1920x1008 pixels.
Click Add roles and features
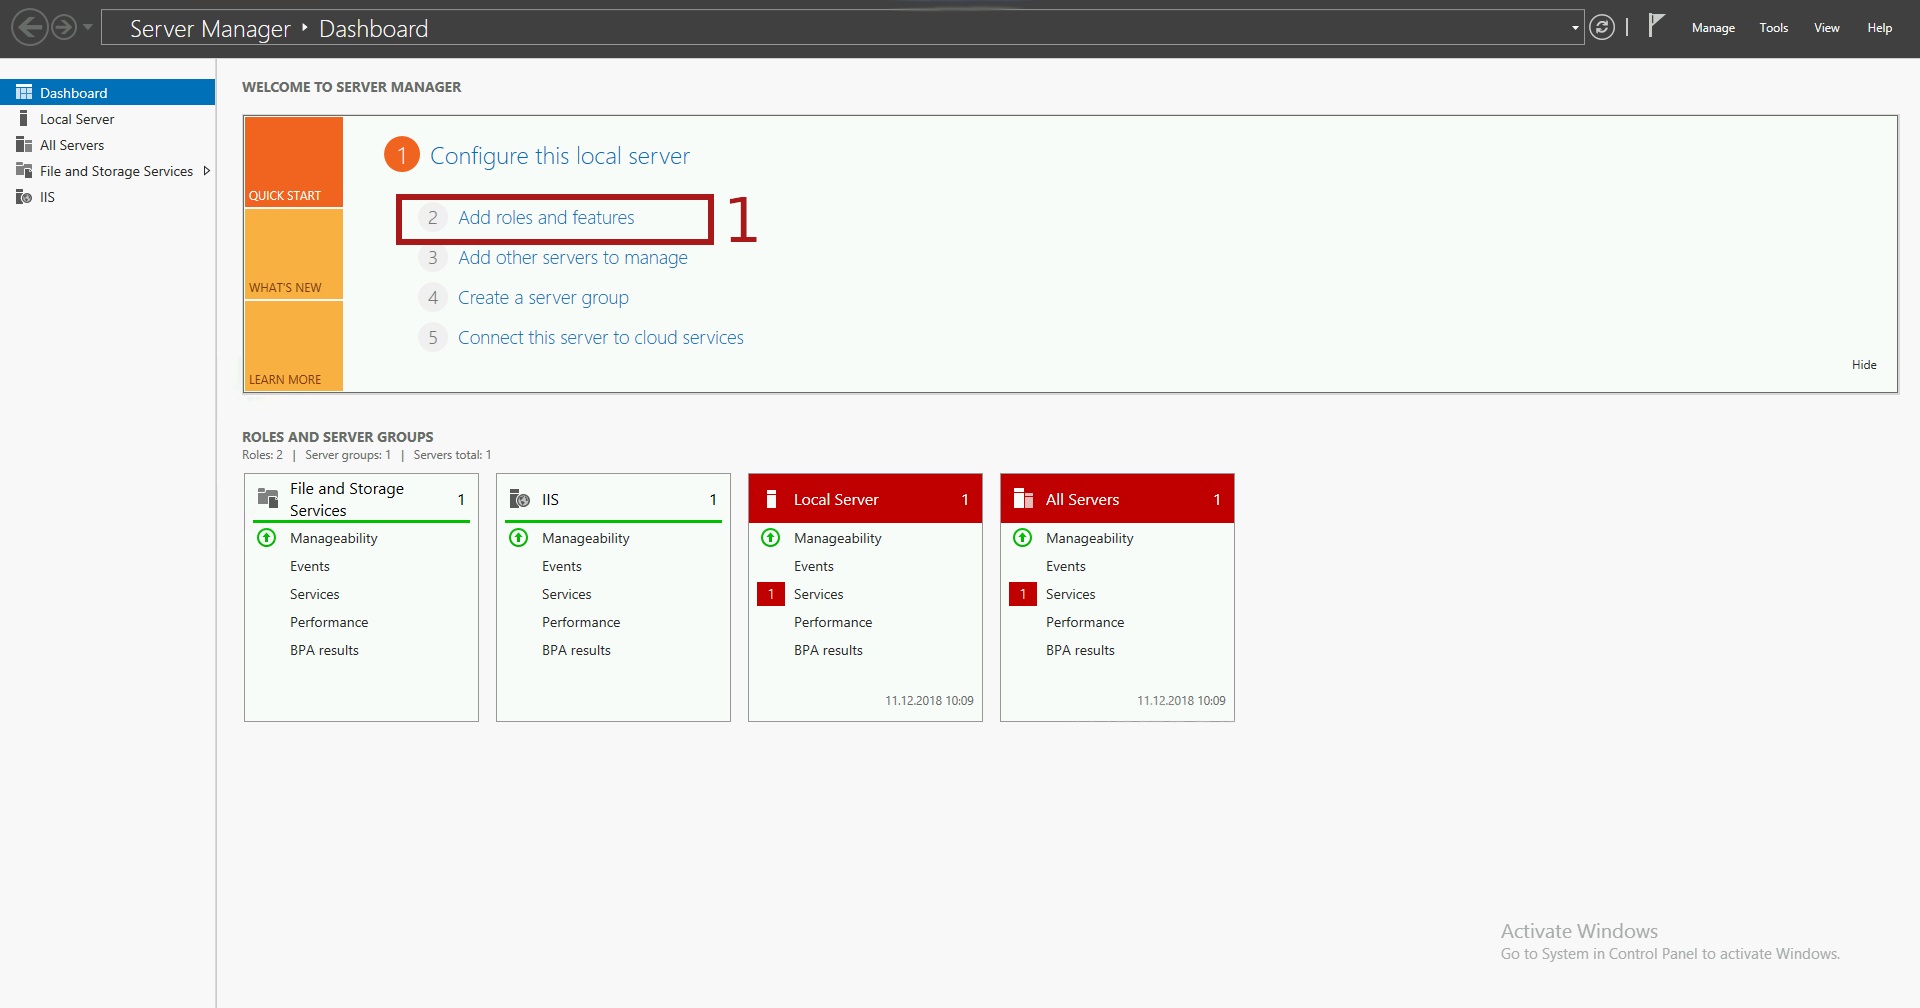[x=546, y=217]
